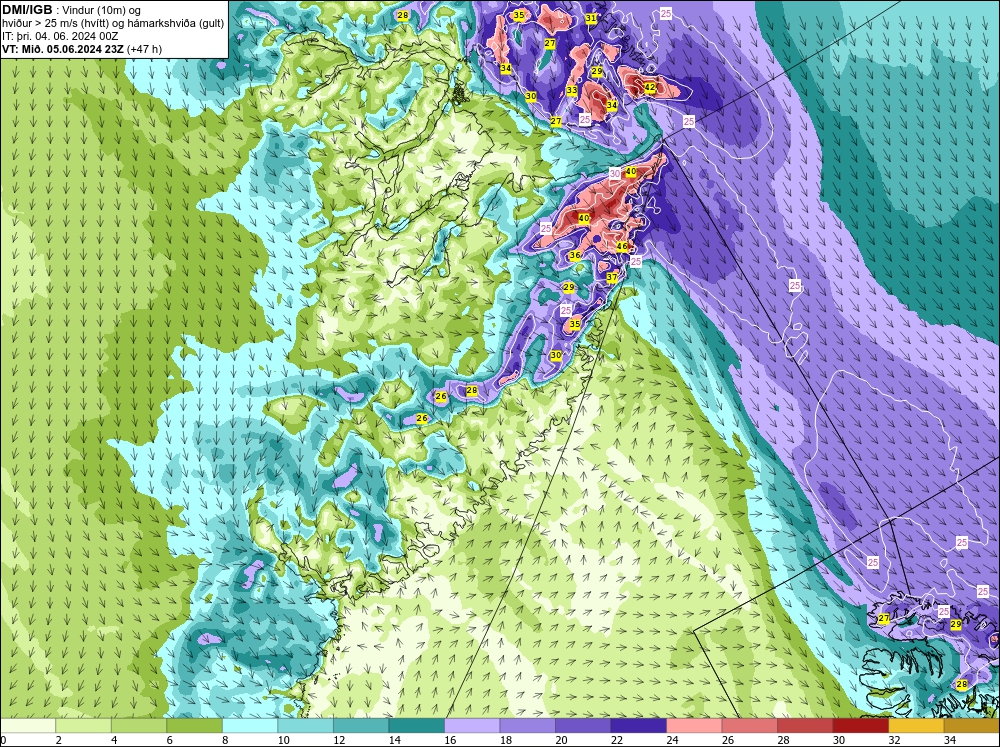Click the 'VT: Mið. 05.06.2024 23Z' valid time
This screenshot has height=747, width=1000.
(63, 49)
